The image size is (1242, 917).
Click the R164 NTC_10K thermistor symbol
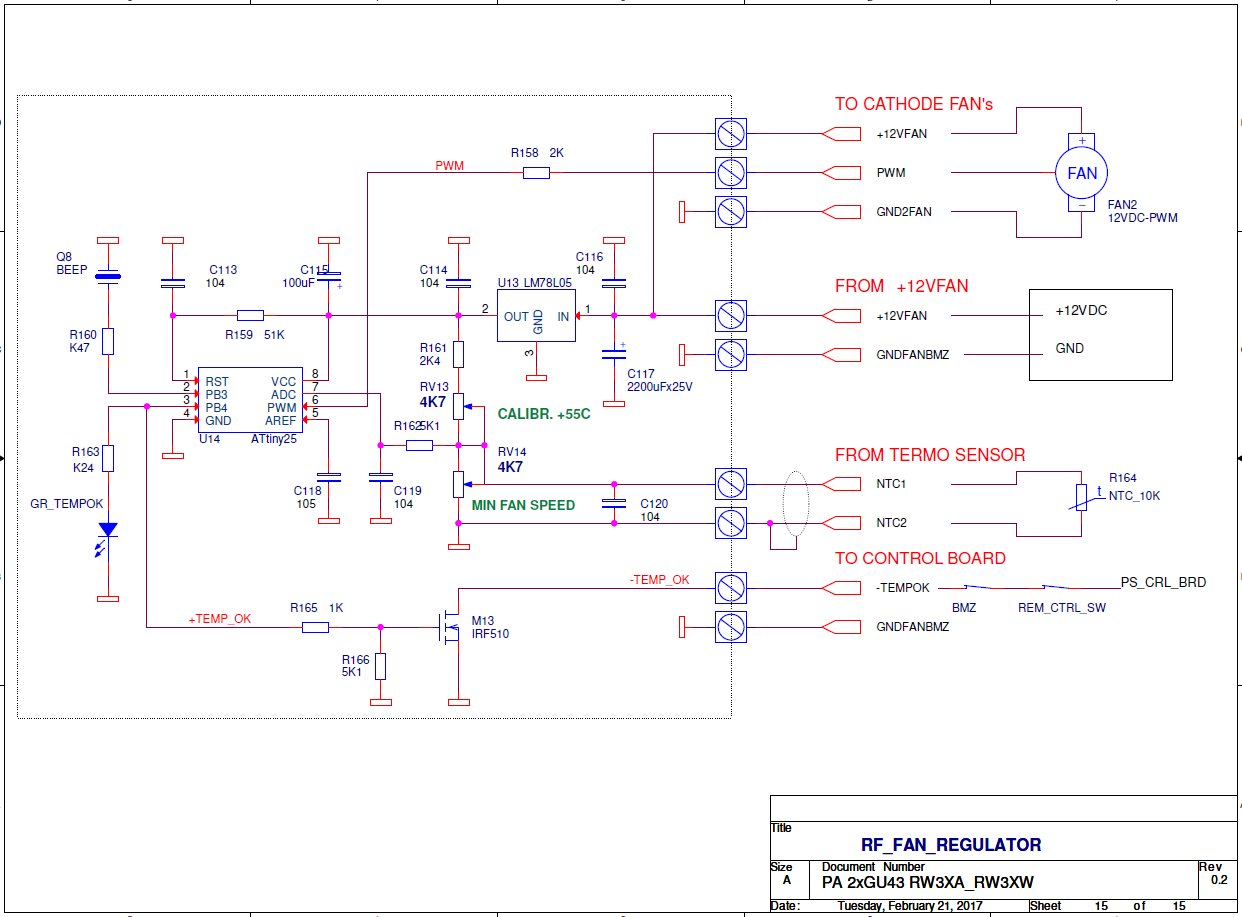tap(1081, 497)
